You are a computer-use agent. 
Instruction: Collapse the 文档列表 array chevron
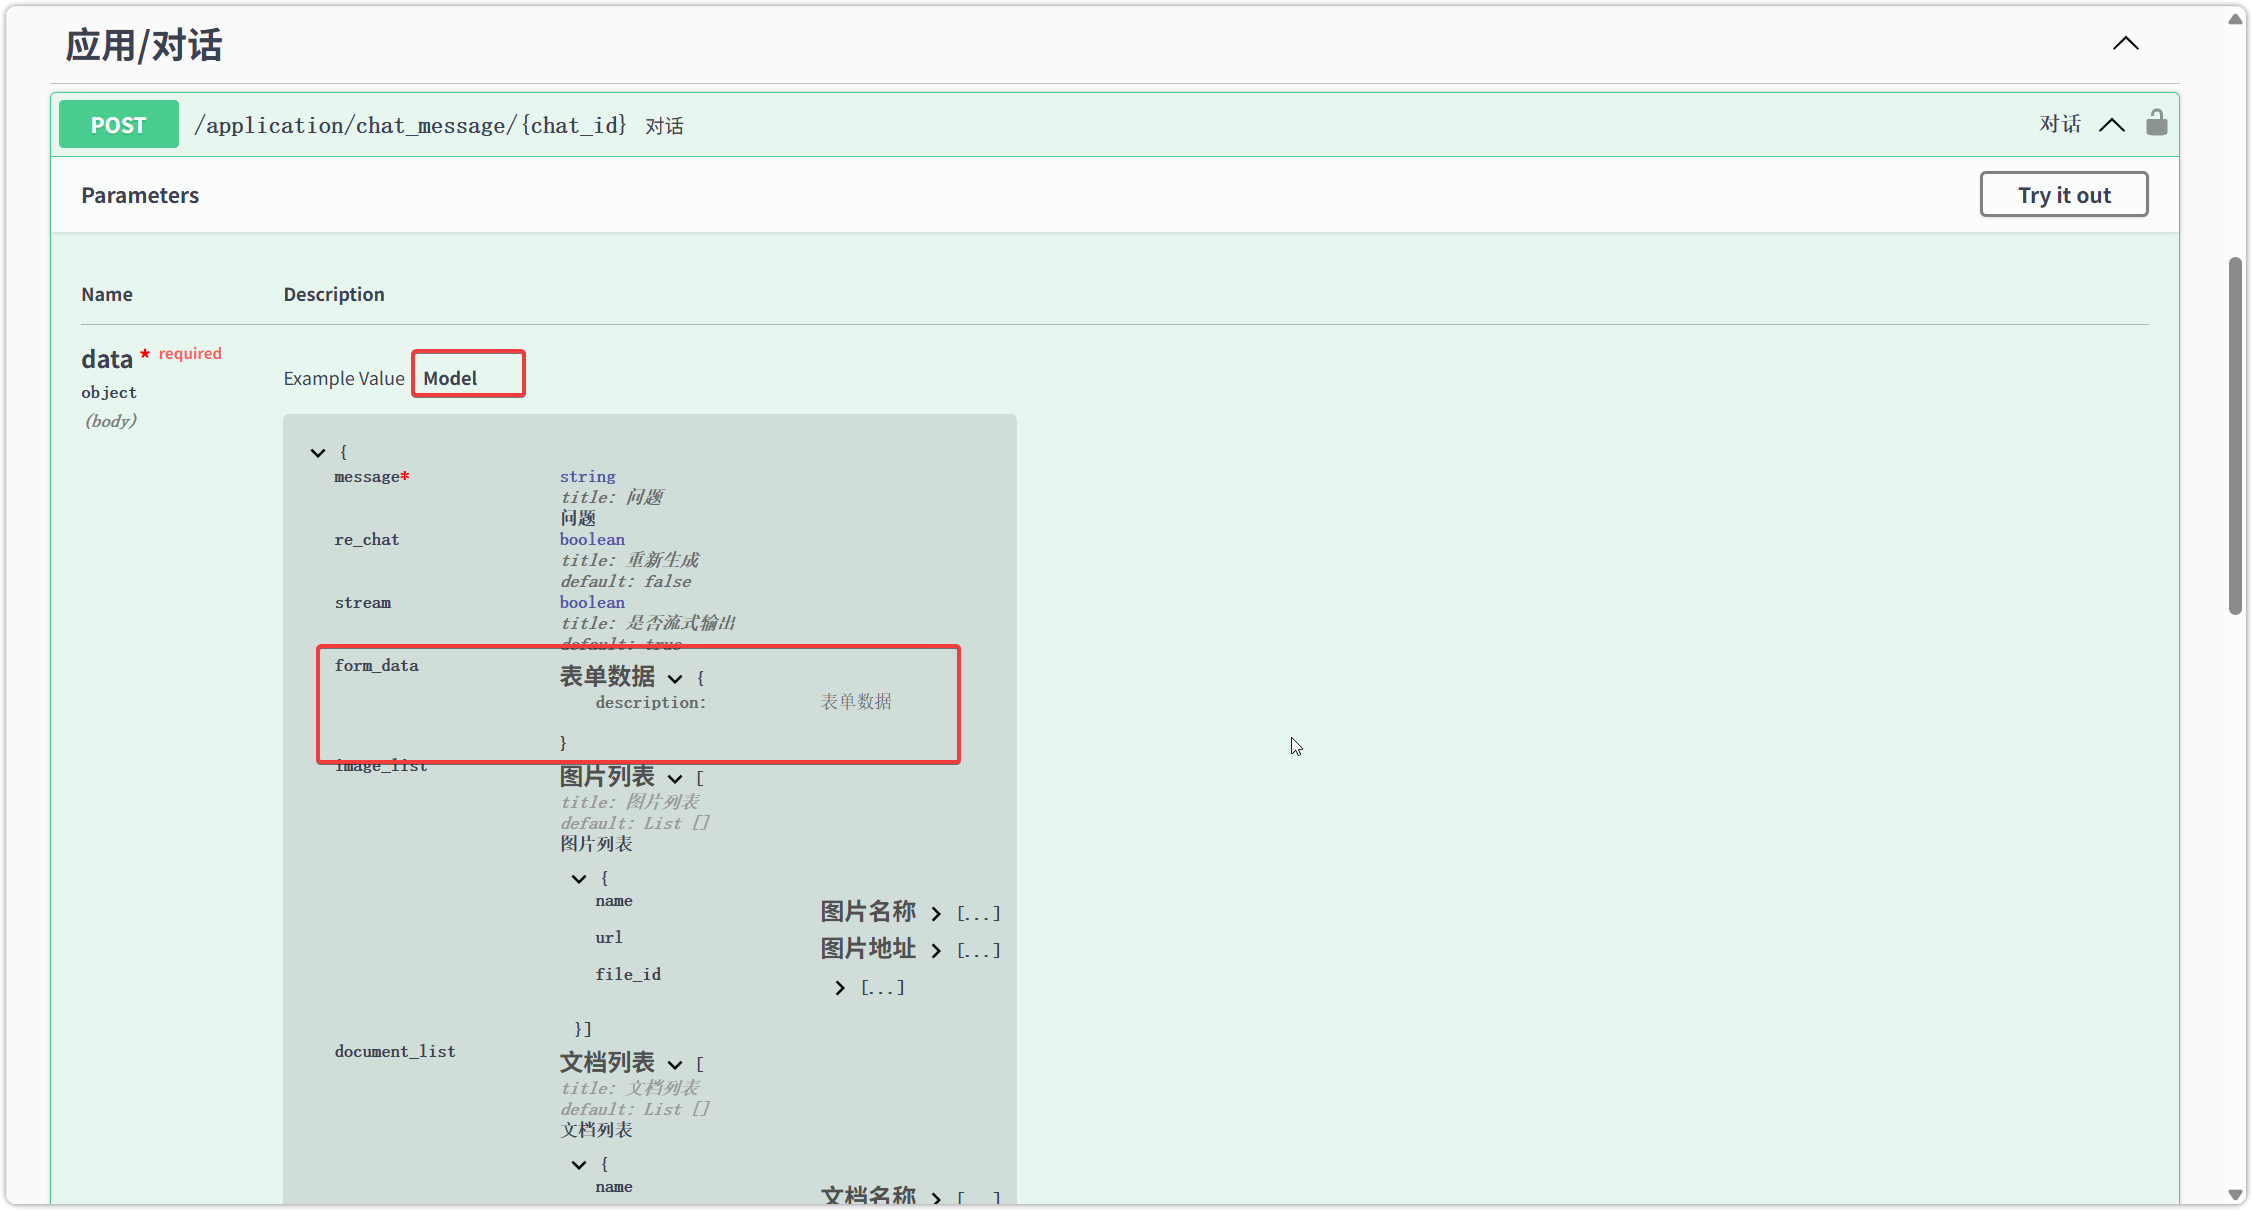tap(675, 1065)
